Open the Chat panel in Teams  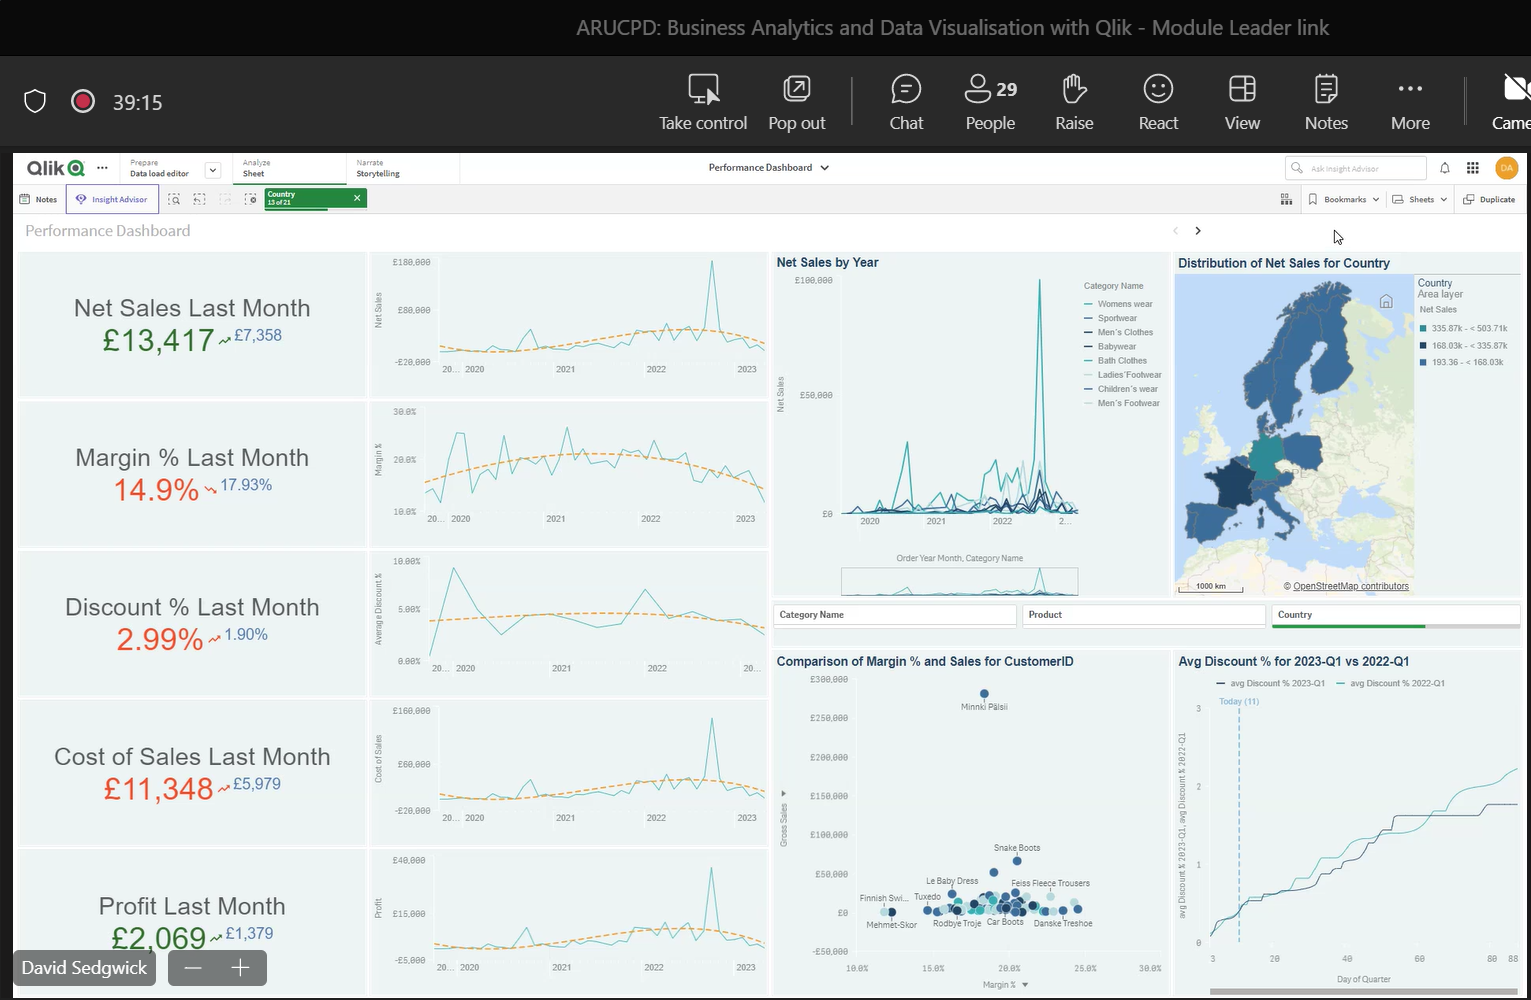point(906,100)
